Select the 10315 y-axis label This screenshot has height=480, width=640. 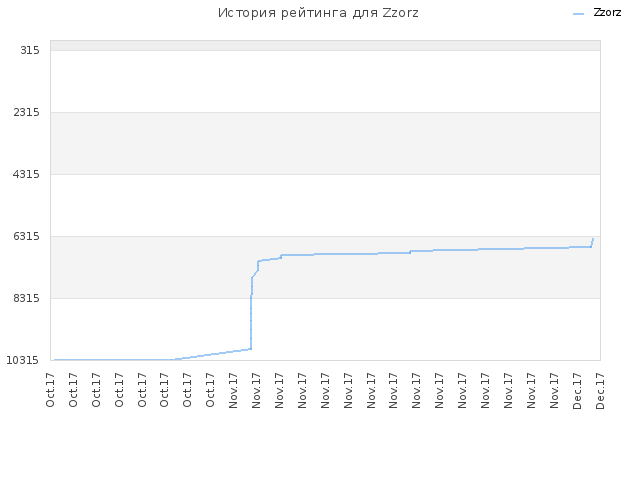click(x=23, y=360)
